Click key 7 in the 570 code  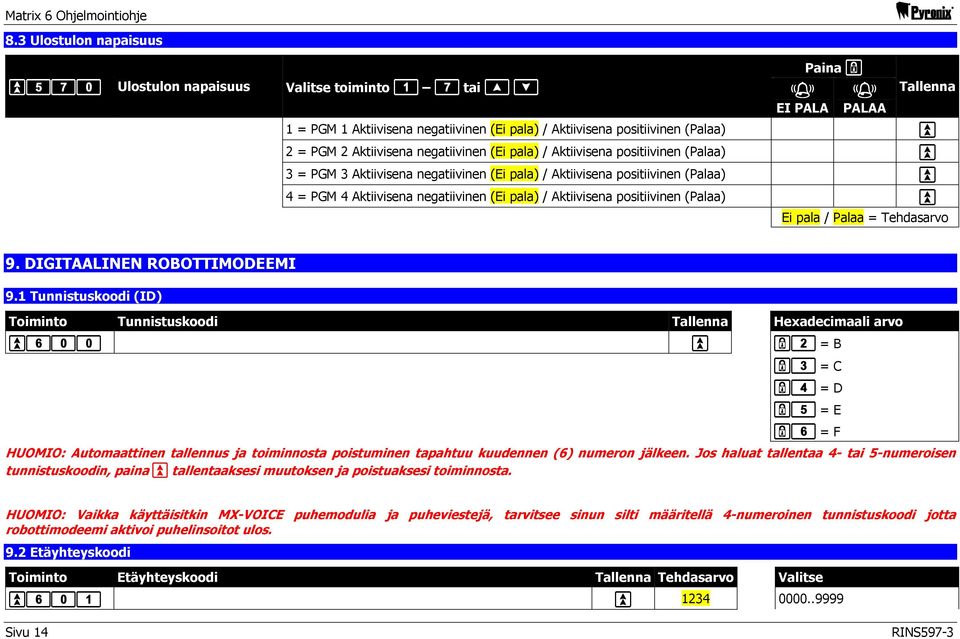(63, 87)
